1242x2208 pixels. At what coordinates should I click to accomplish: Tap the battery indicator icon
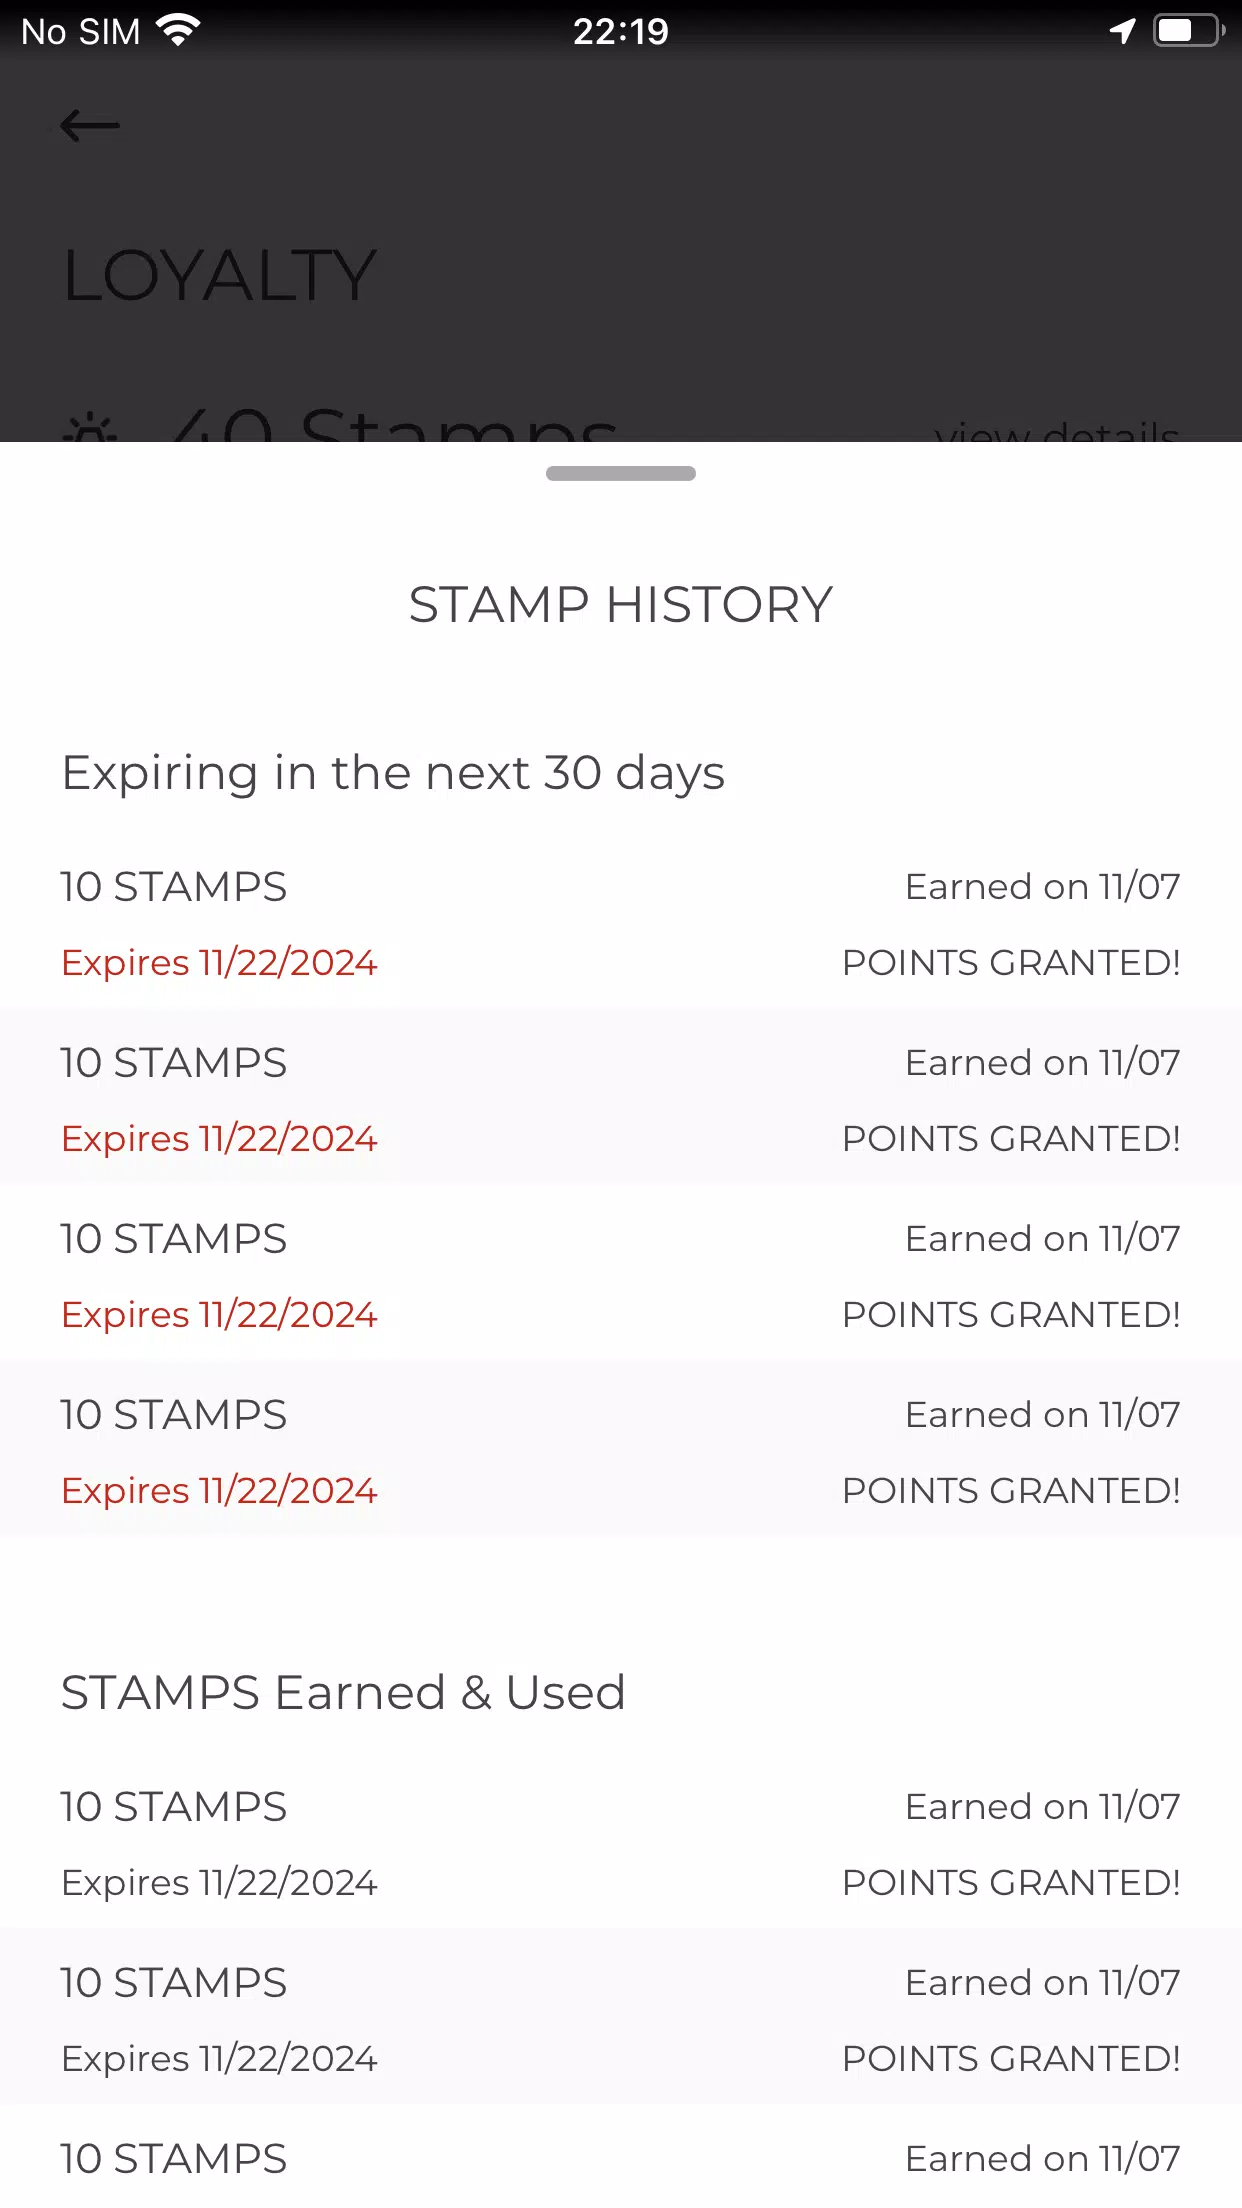point(1189,31)
